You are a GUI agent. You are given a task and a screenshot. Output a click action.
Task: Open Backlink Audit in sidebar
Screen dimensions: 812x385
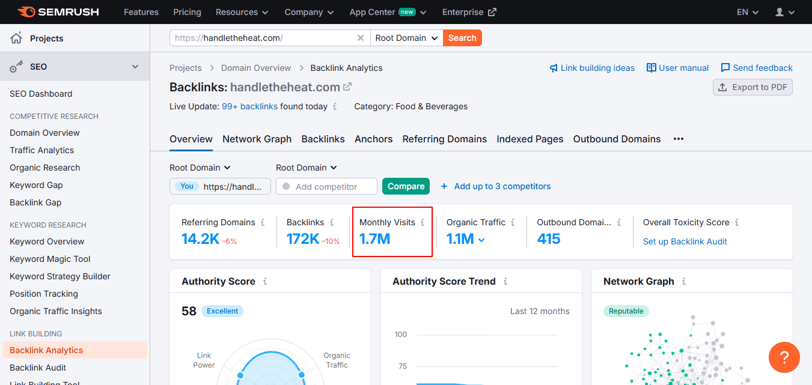tap(38, 368)
